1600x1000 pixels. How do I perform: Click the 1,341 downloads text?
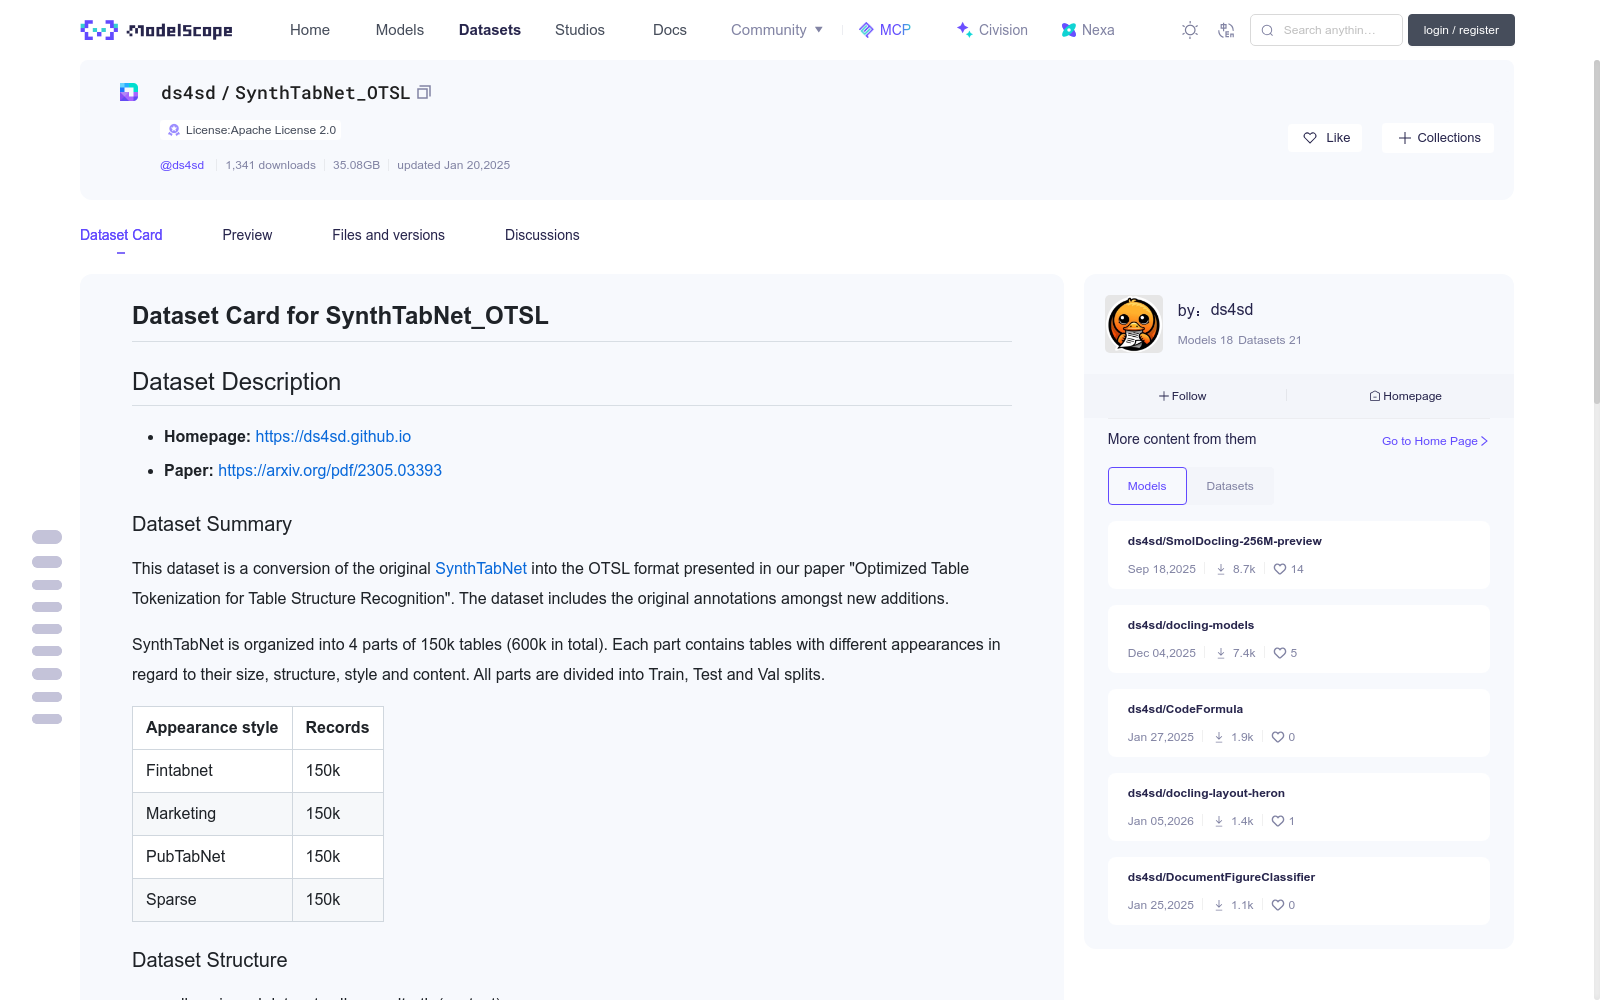(270, 165)
